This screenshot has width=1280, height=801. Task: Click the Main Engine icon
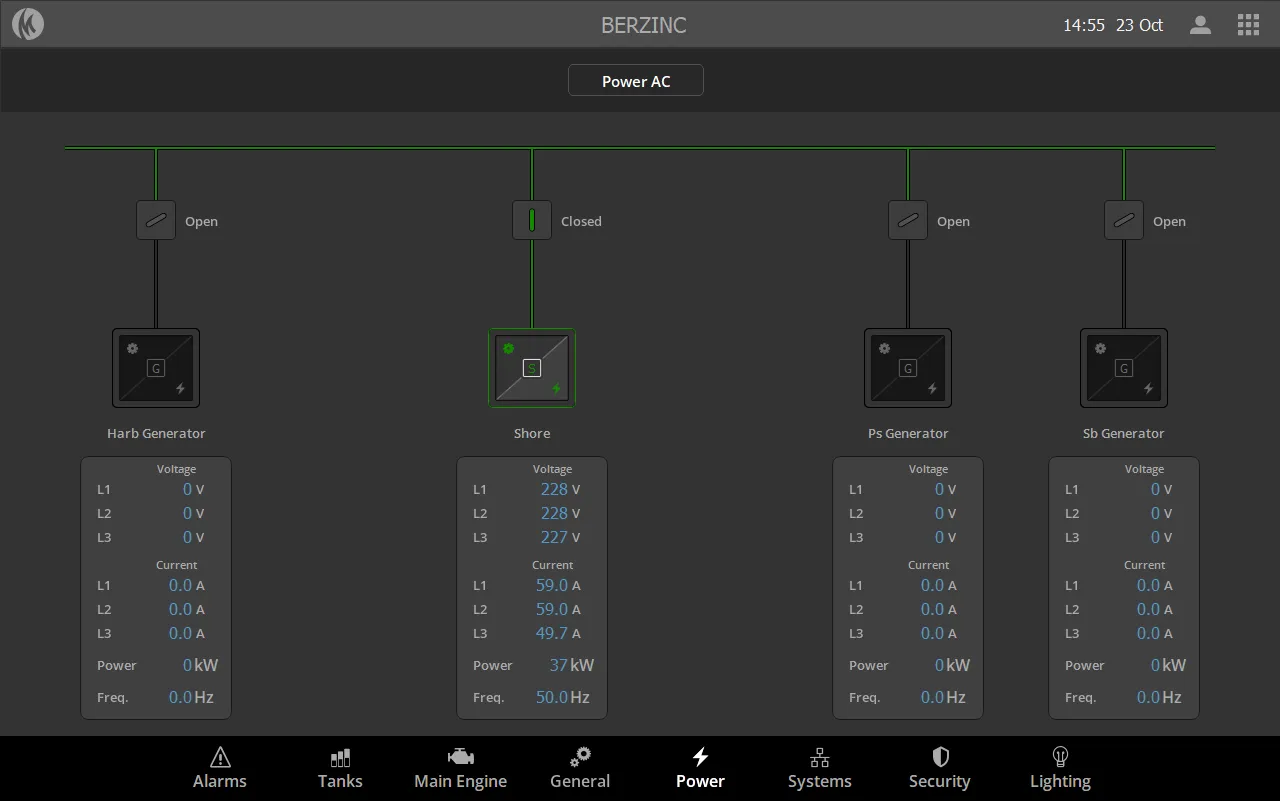(460, 757)
